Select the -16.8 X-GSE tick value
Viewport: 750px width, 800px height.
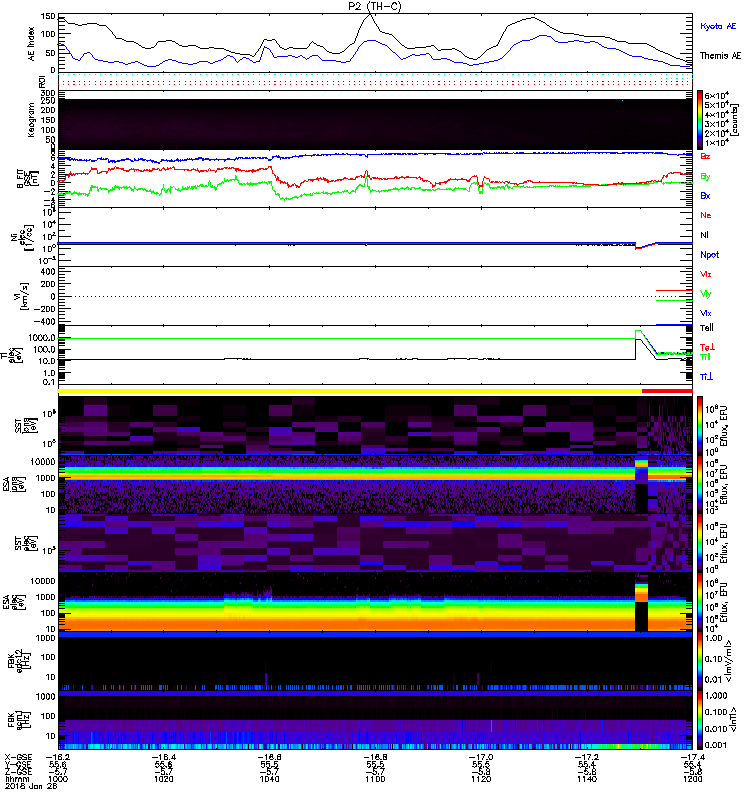pos(375,757)
